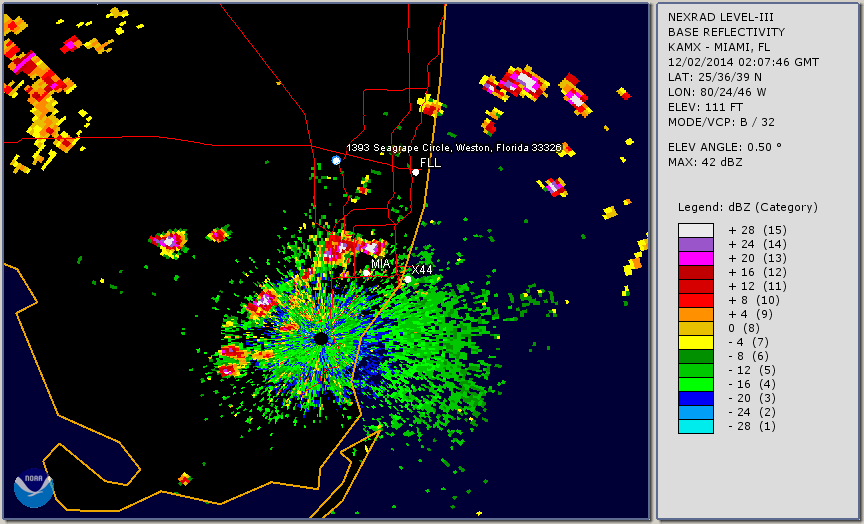Click the MIA map label

(x=381, y=264)
